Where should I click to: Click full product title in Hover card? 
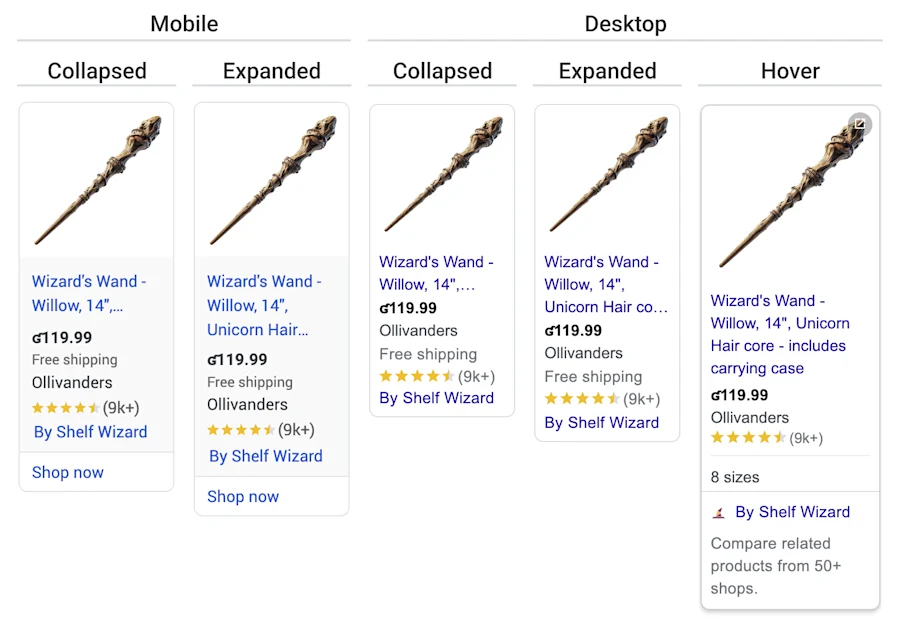pyautogui.click(x=780, y=334)
